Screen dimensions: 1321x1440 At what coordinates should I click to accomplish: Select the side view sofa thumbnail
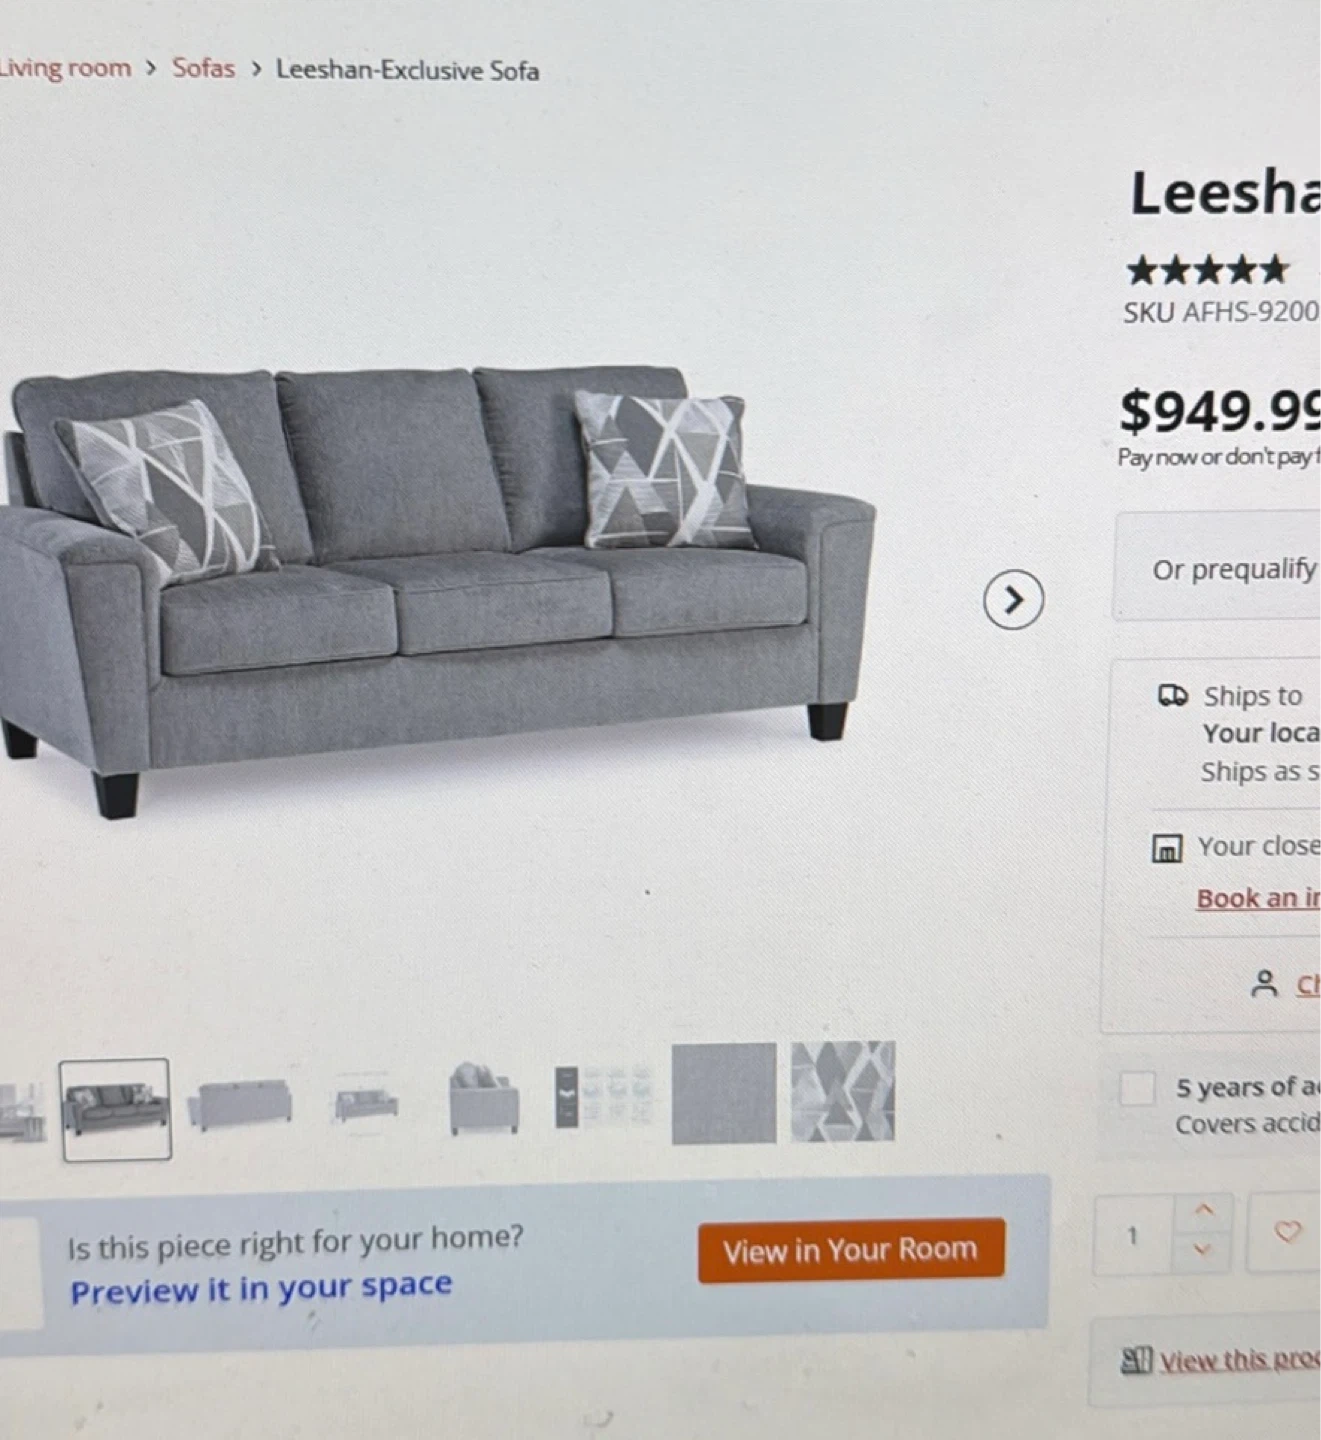(x=484, y=1098)
